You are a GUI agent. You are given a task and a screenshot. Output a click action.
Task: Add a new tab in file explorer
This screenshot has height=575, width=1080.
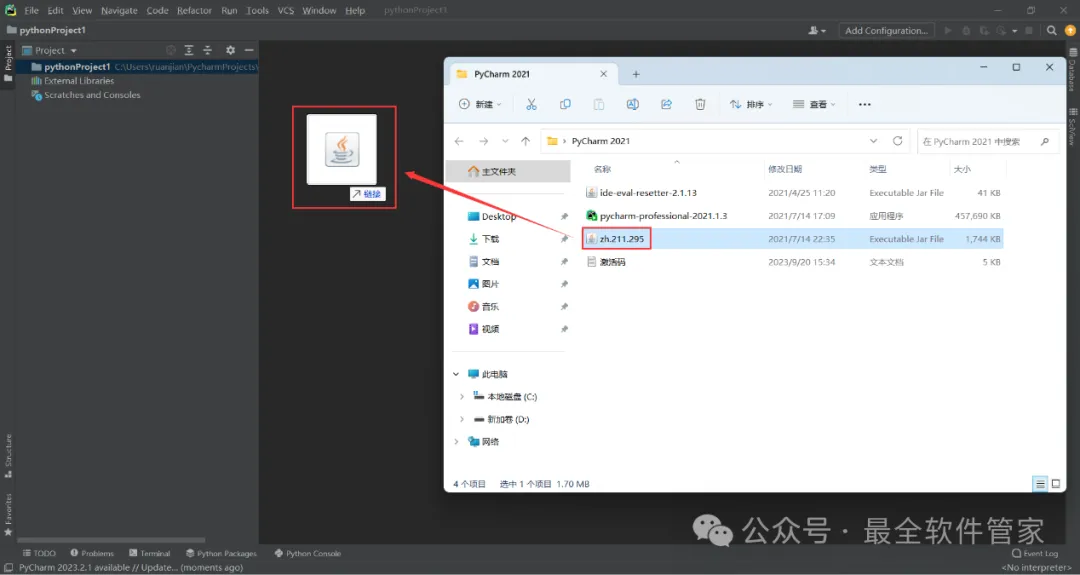tap(636, 74)
